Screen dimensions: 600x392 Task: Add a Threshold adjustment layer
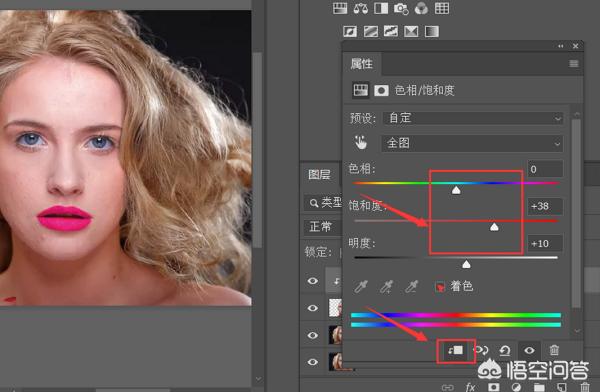point(391,31)
